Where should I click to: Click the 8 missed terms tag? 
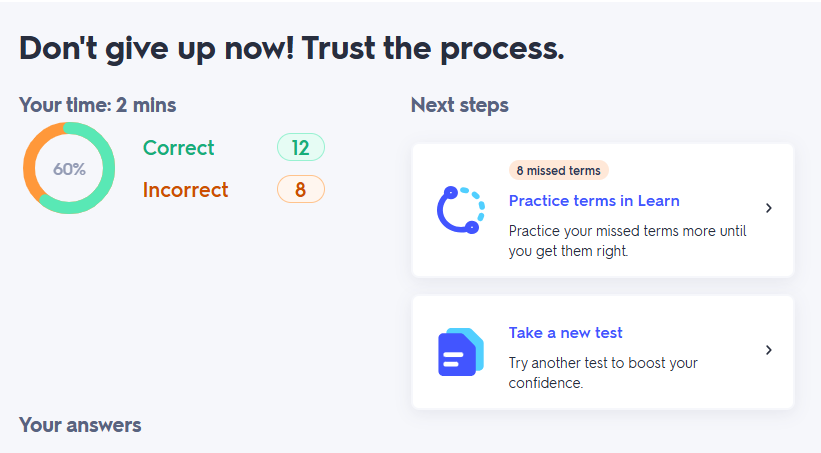(x=559, y=171)
